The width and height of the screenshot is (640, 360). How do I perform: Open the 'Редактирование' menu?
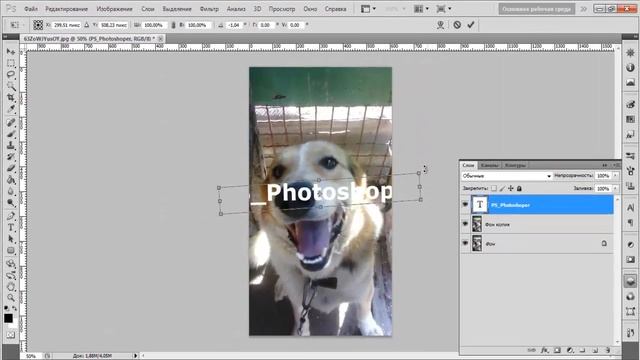(x=67, y=9)
